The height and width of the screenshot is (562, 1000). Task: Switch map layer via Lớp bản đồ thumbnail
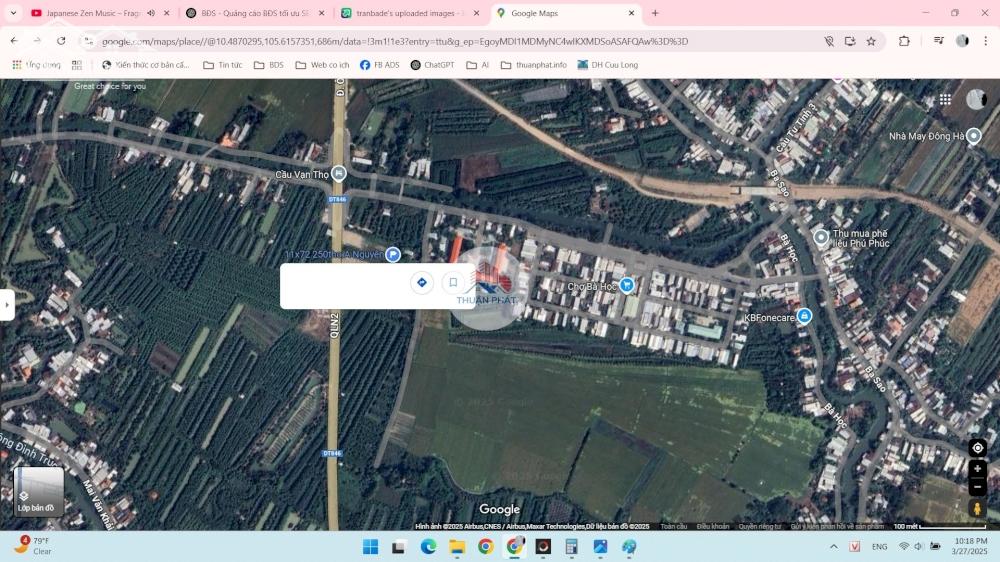[x=38, y=491]
